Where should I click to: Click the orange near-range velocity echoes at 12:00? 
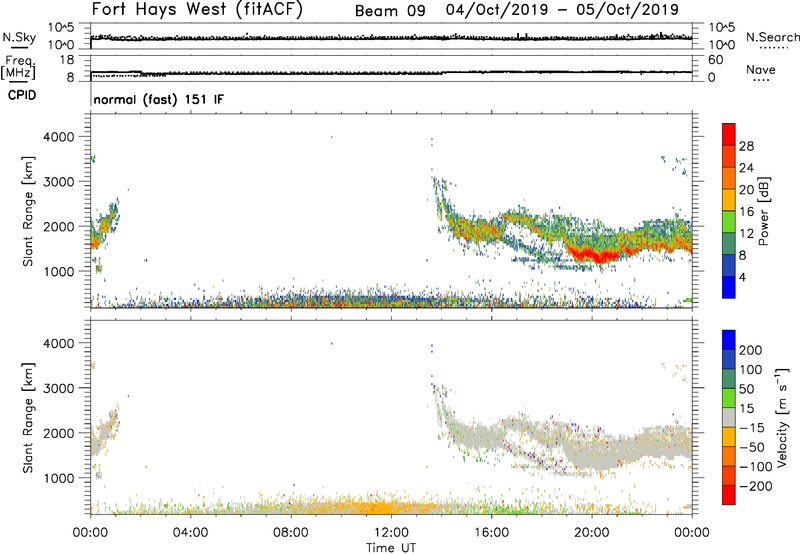pyautogui.click(x=385, y=508)
